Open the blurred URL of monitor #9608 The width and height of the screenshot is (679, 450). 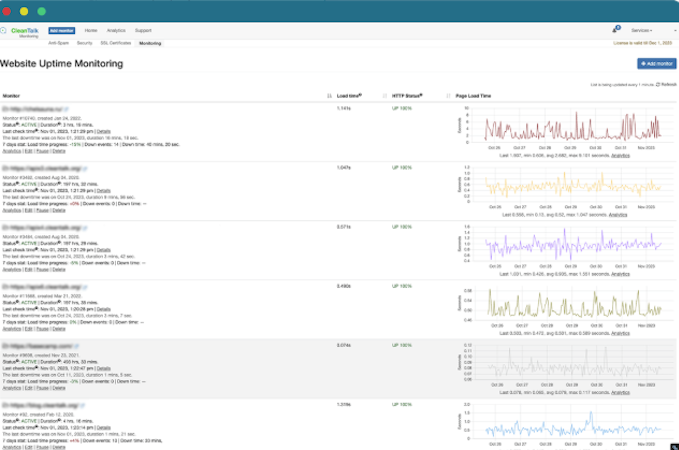click(x=38, y=346)
